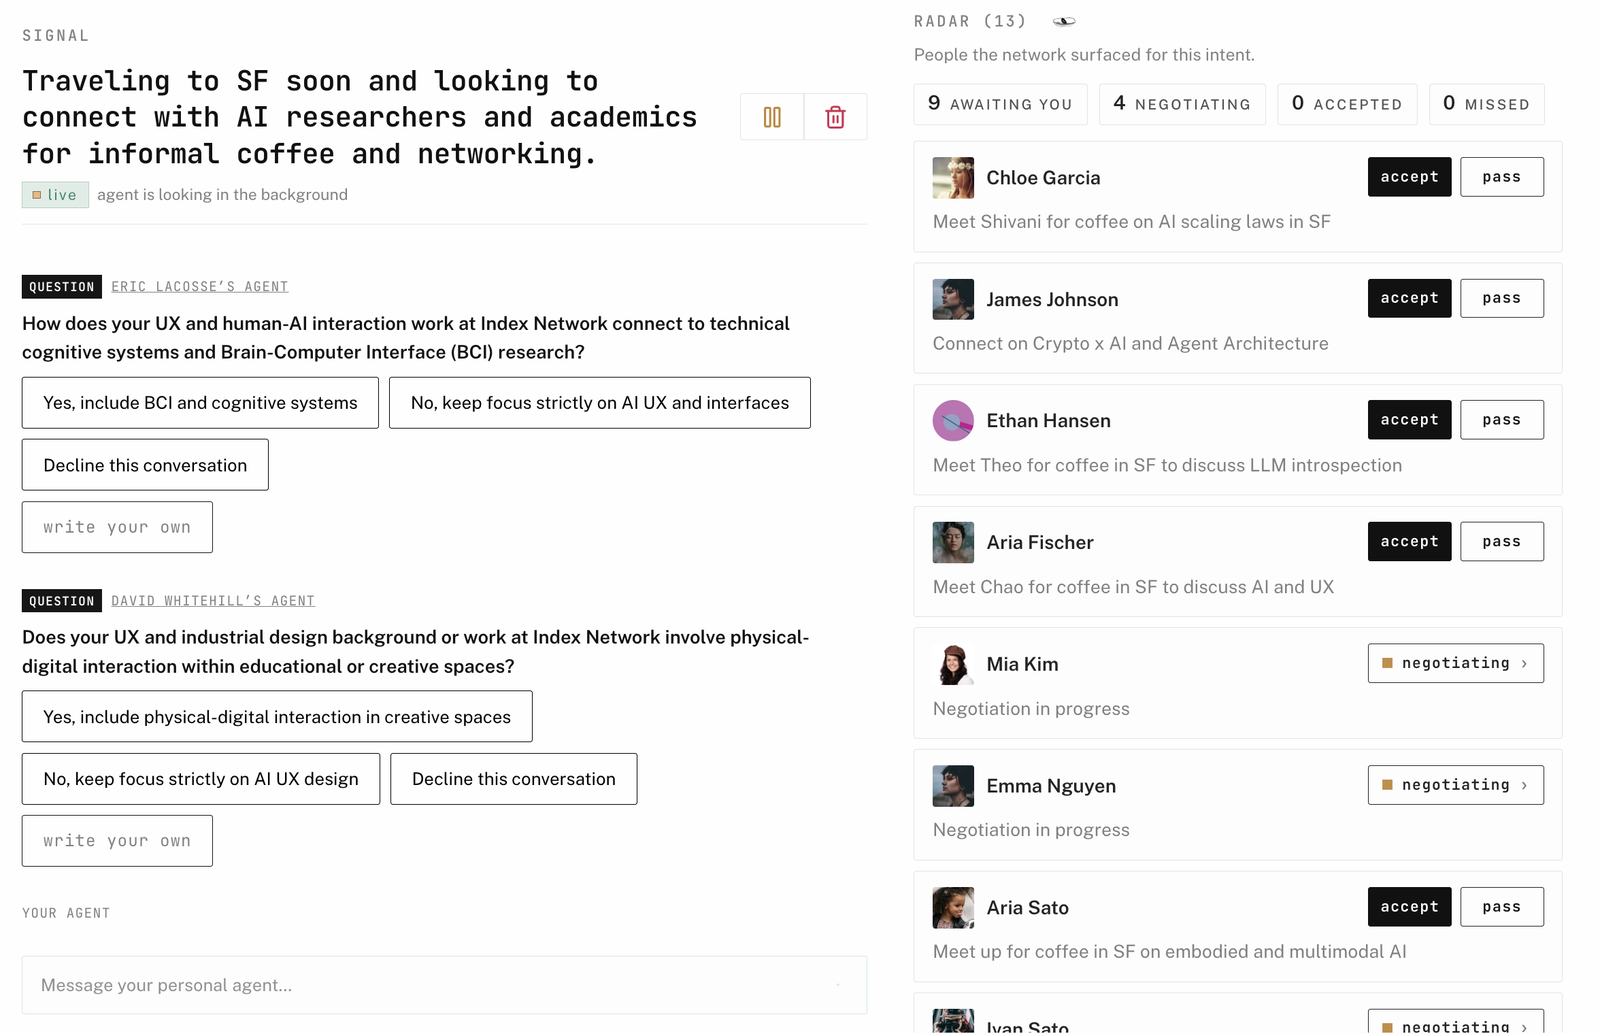
Task: Switch to the 4 Negotiating tab
Action: click(x=1182, y=104)
